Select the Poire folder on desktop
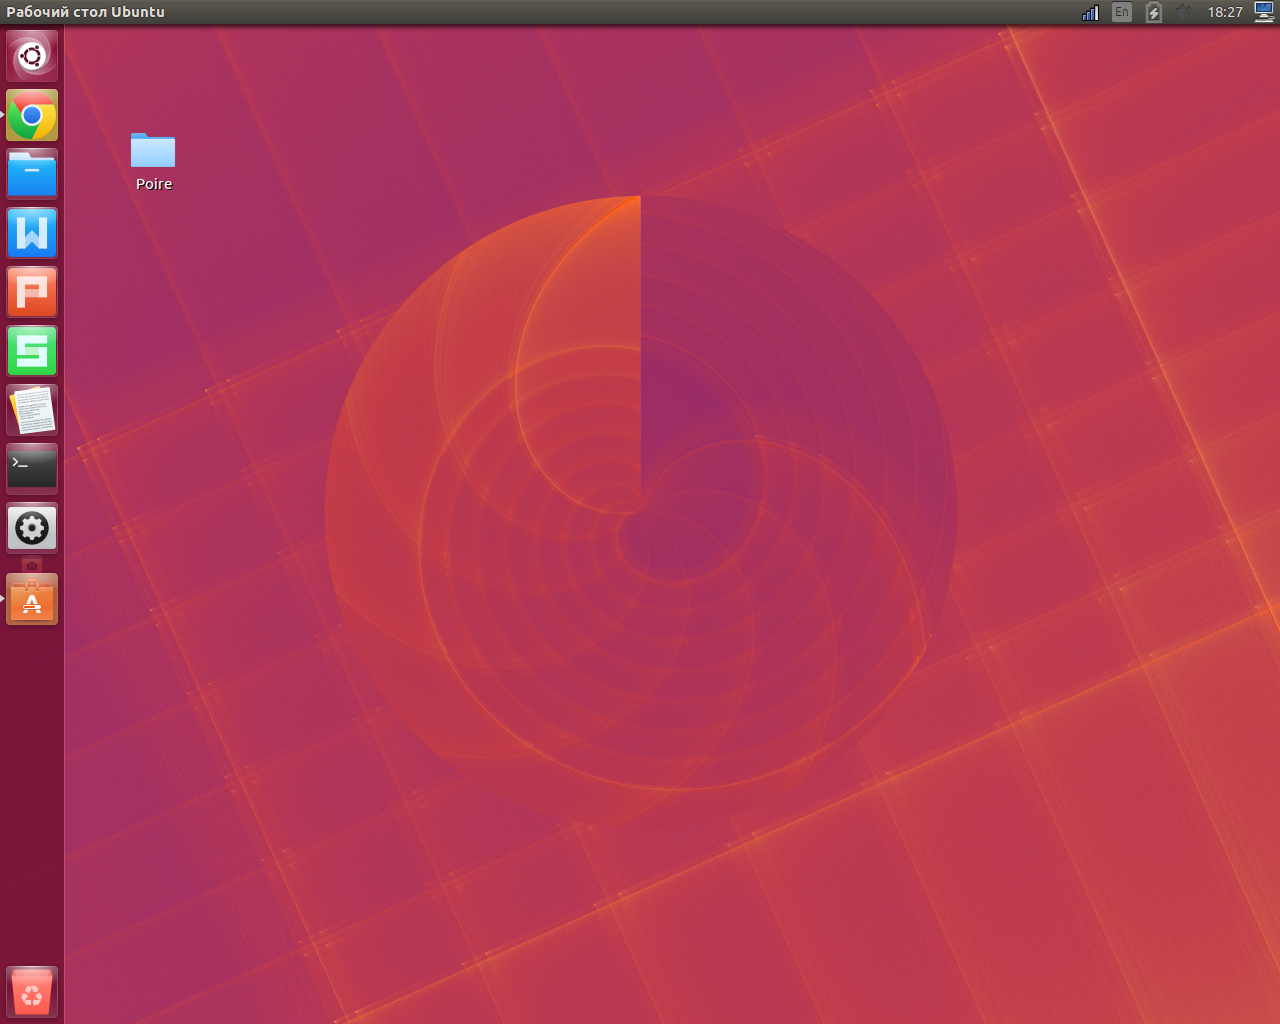The image size is (1280, 1024). point(153,151)
